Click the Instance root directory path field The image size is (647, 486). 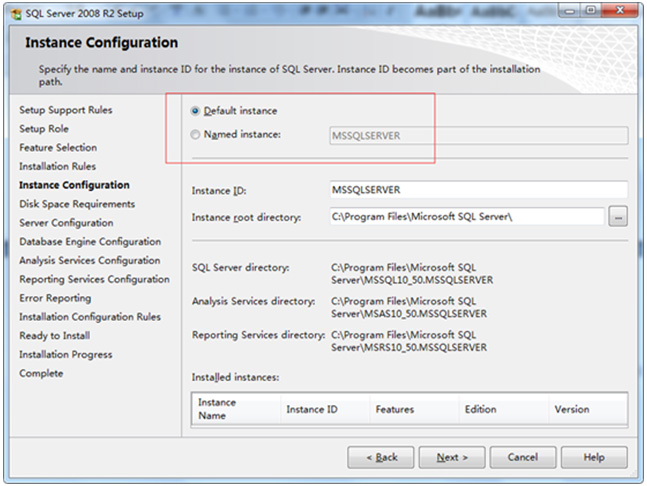point(466,216)
